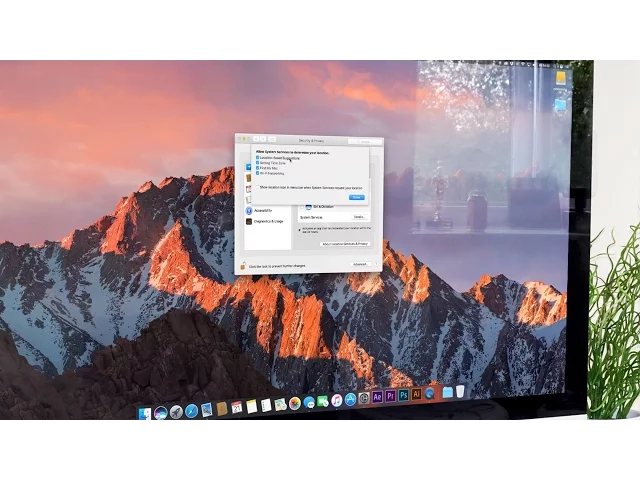
Task: Click the Done button
Action: tap(355, 197)
